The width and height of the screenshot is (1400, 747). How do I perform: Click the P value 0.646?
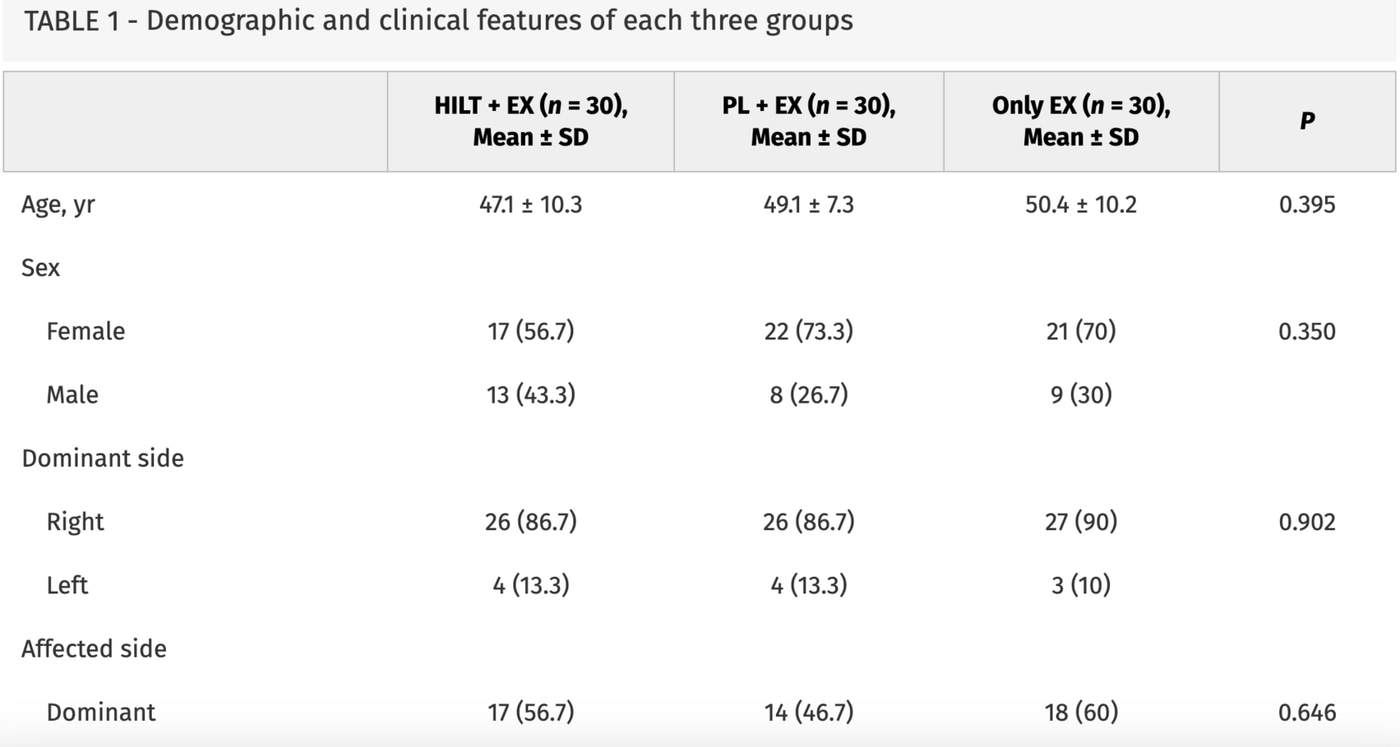[1307, 712]
